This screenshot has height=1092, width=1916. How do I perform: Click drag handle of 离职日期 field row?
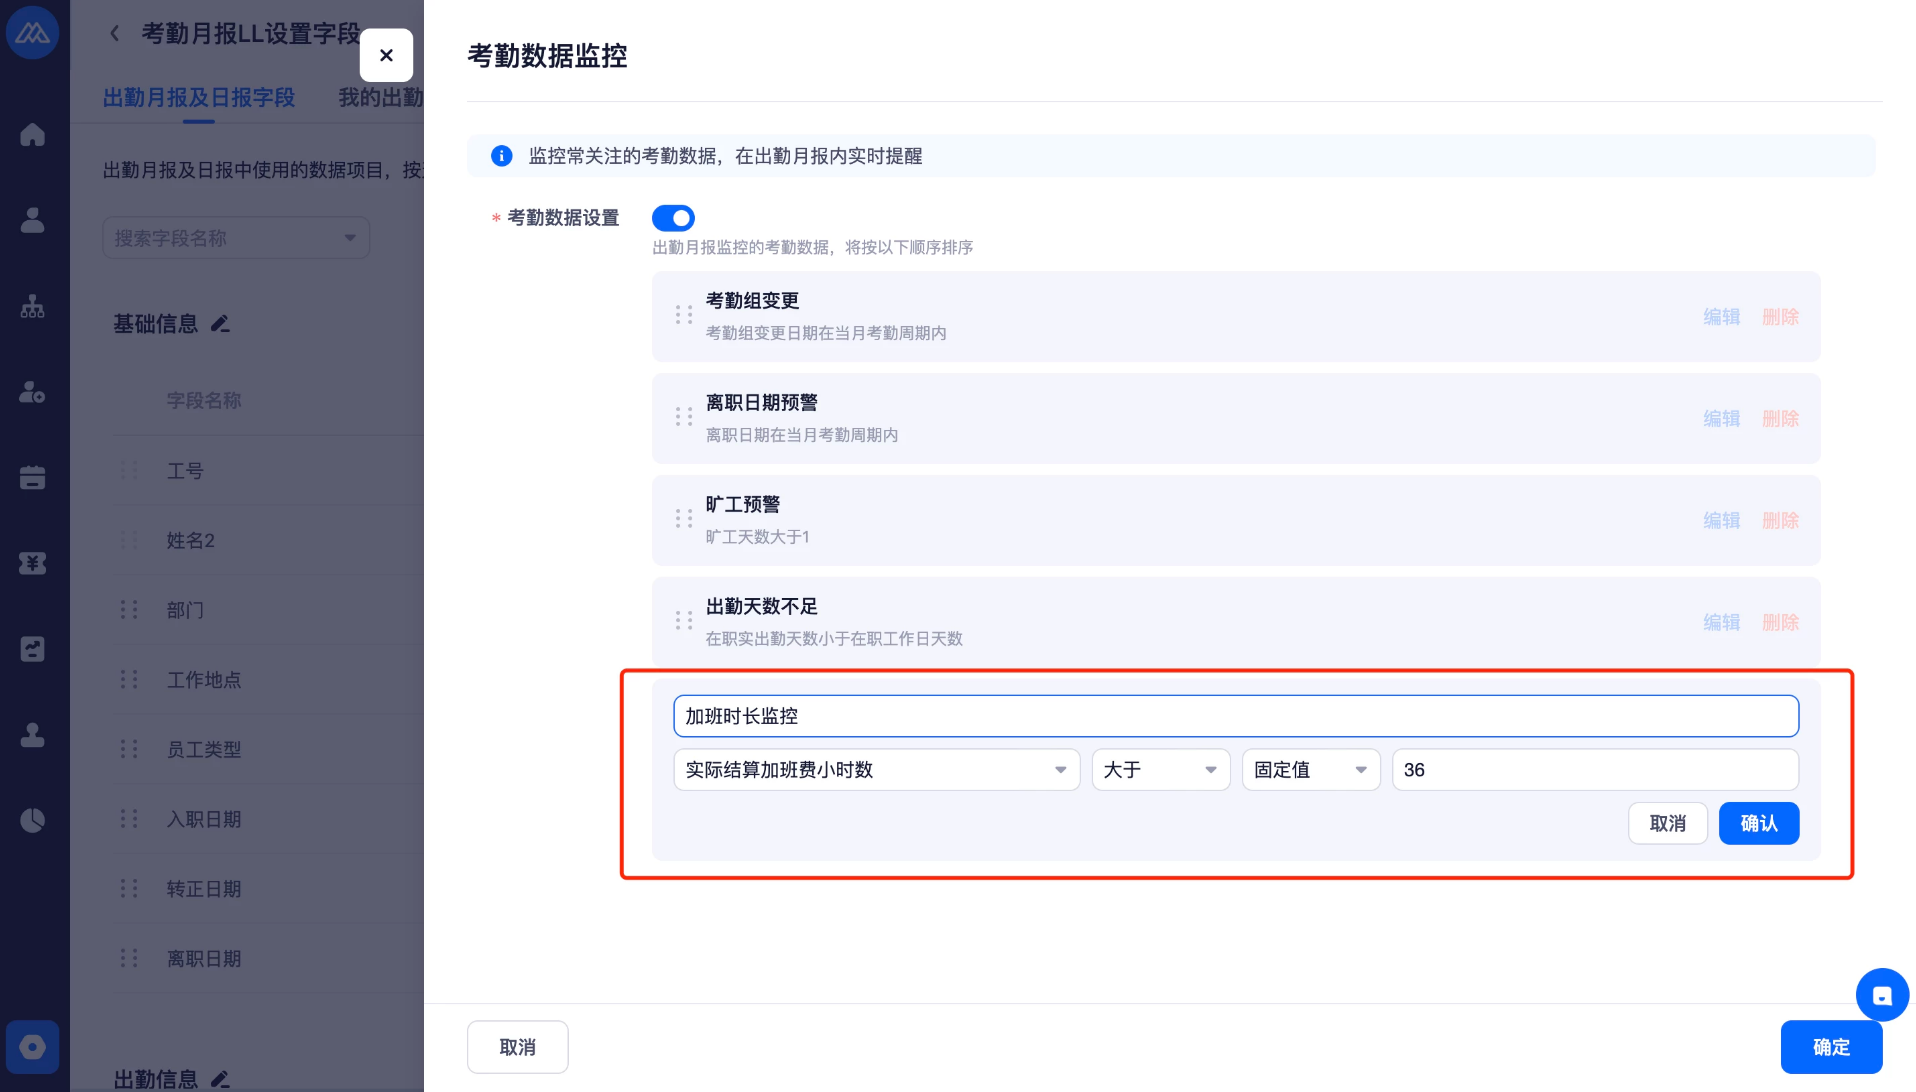(129, 958)
